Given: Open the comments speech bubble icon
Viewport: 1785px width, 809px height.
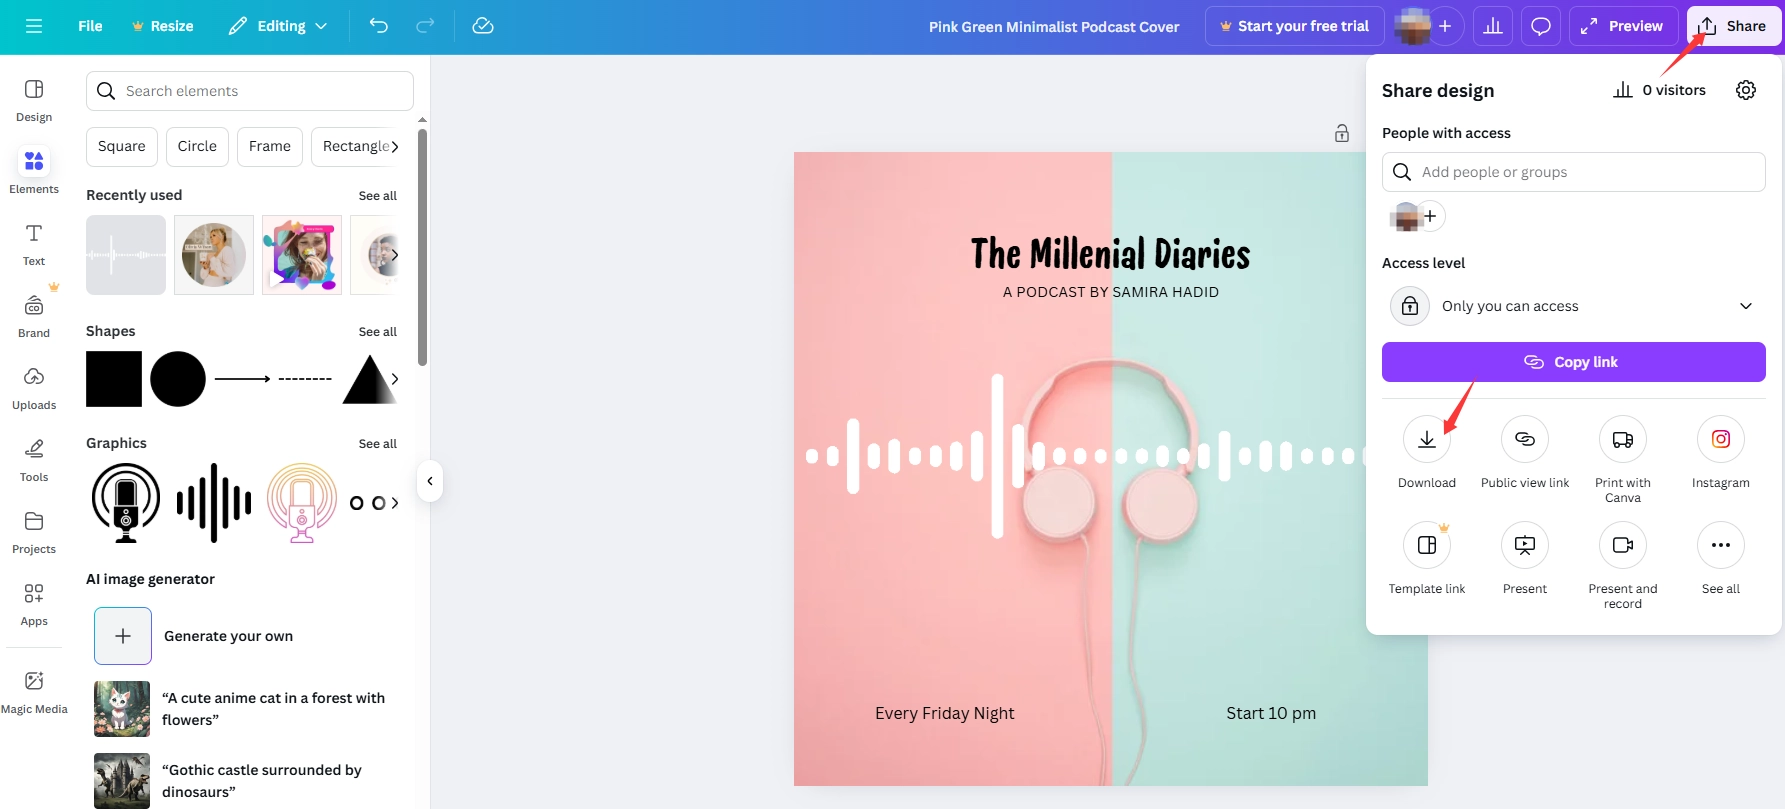Looking at the screenshot, I should point(1541,26).
